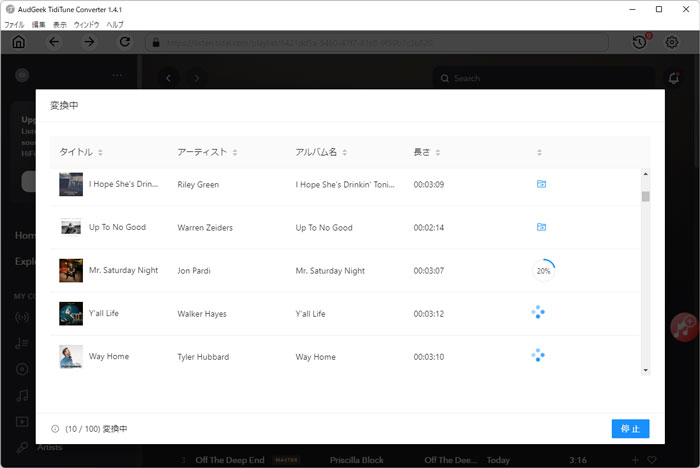
Task: Click the title Y'all Life
Action: [x=104, y=313]
